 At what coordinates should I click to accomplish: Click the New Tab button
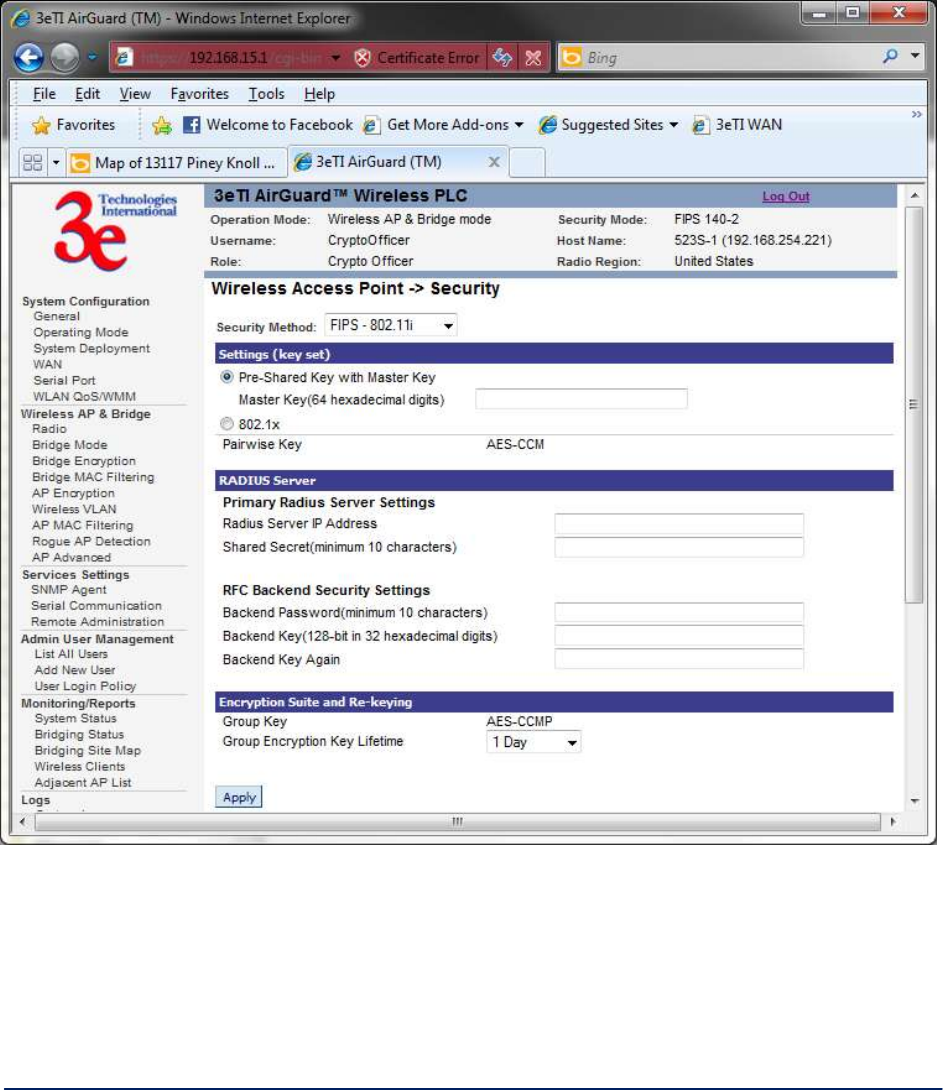[x=527, y=163]
